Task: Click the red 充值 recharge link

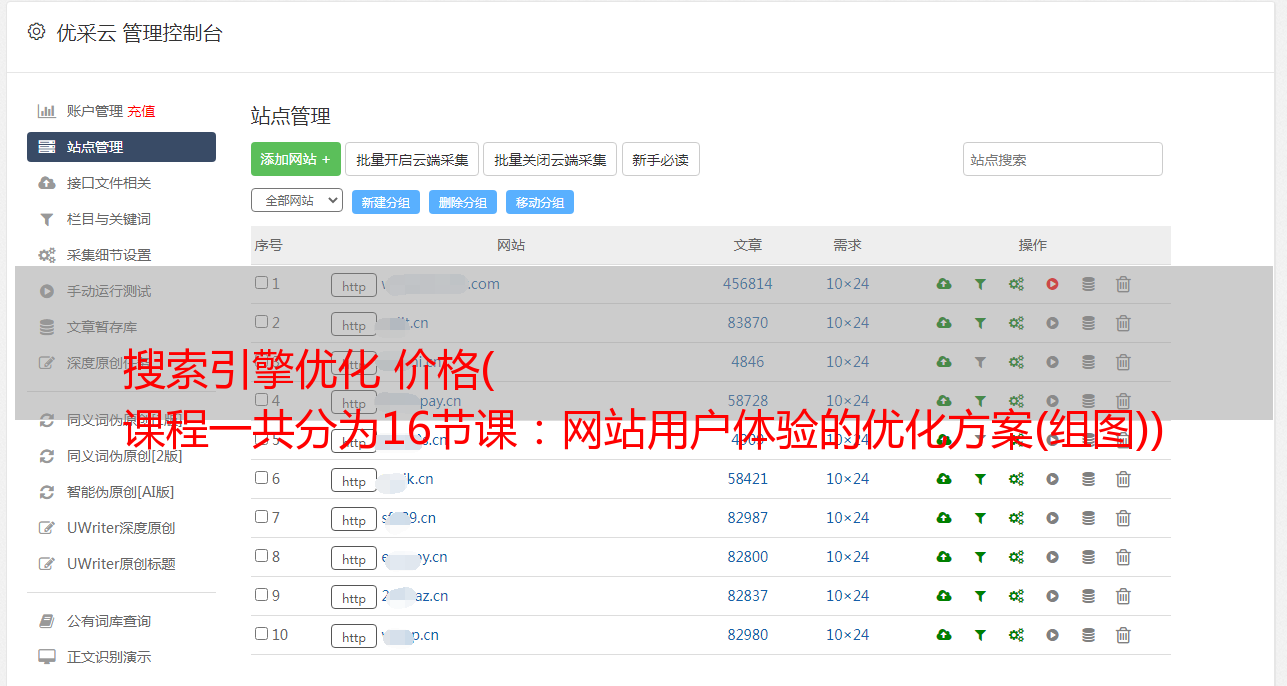Action: point(141,111)
